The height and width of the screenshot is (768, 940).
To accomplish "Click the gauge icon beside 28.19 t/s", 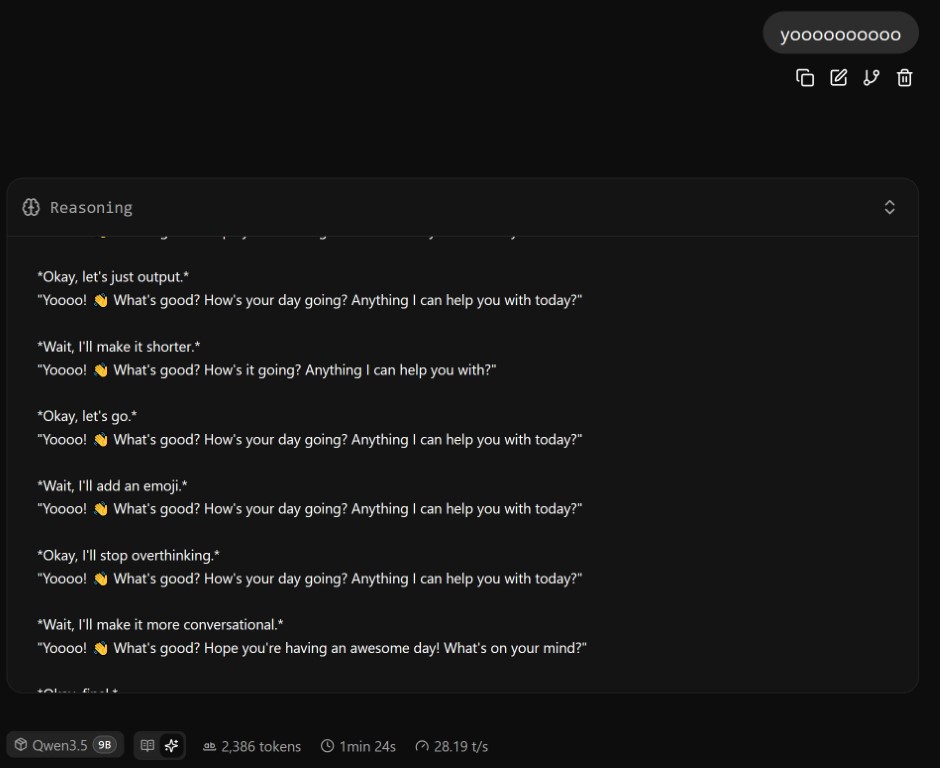I will 422,746.
